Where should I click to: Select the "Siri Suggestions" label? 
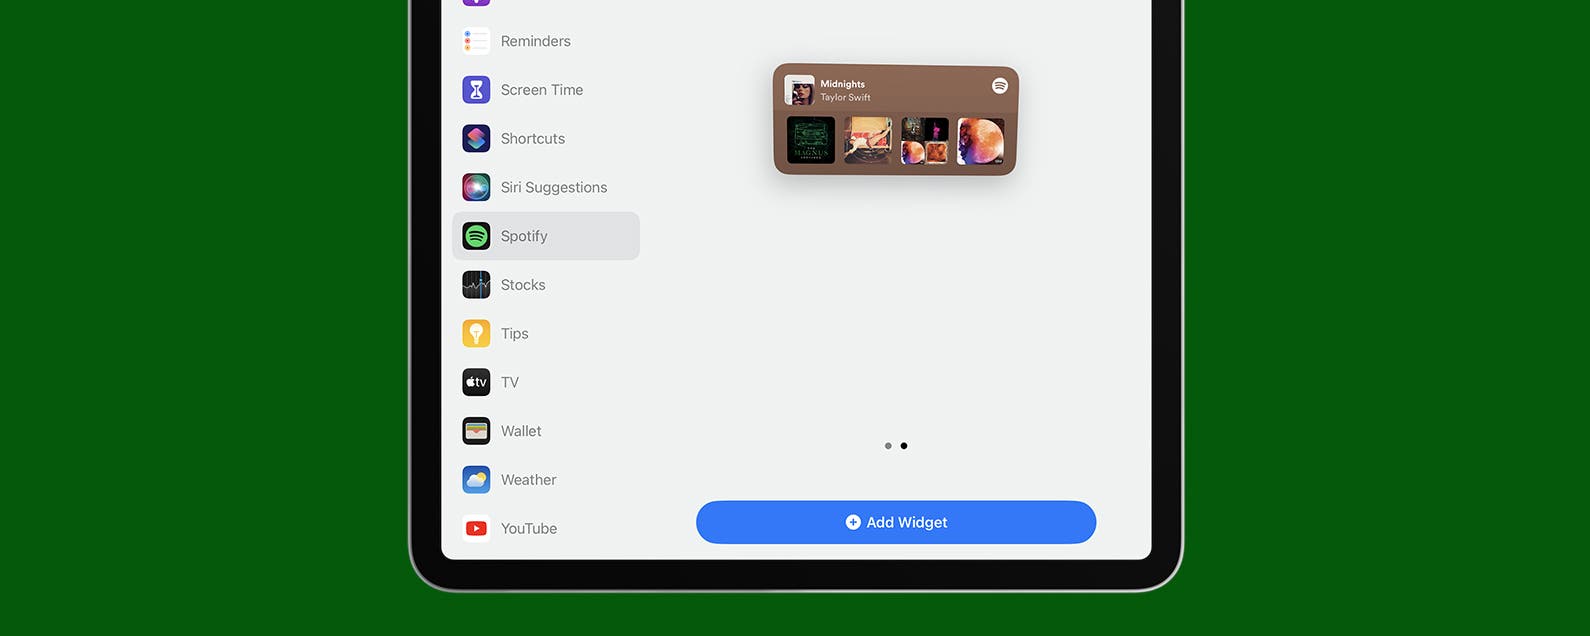(554, 187)
